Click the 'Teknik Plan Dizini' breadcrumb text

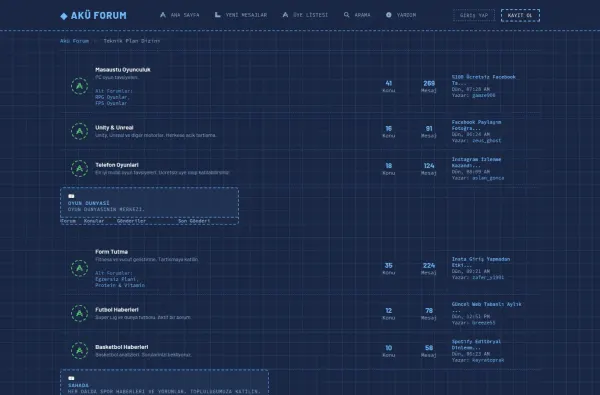coord(132,41)
